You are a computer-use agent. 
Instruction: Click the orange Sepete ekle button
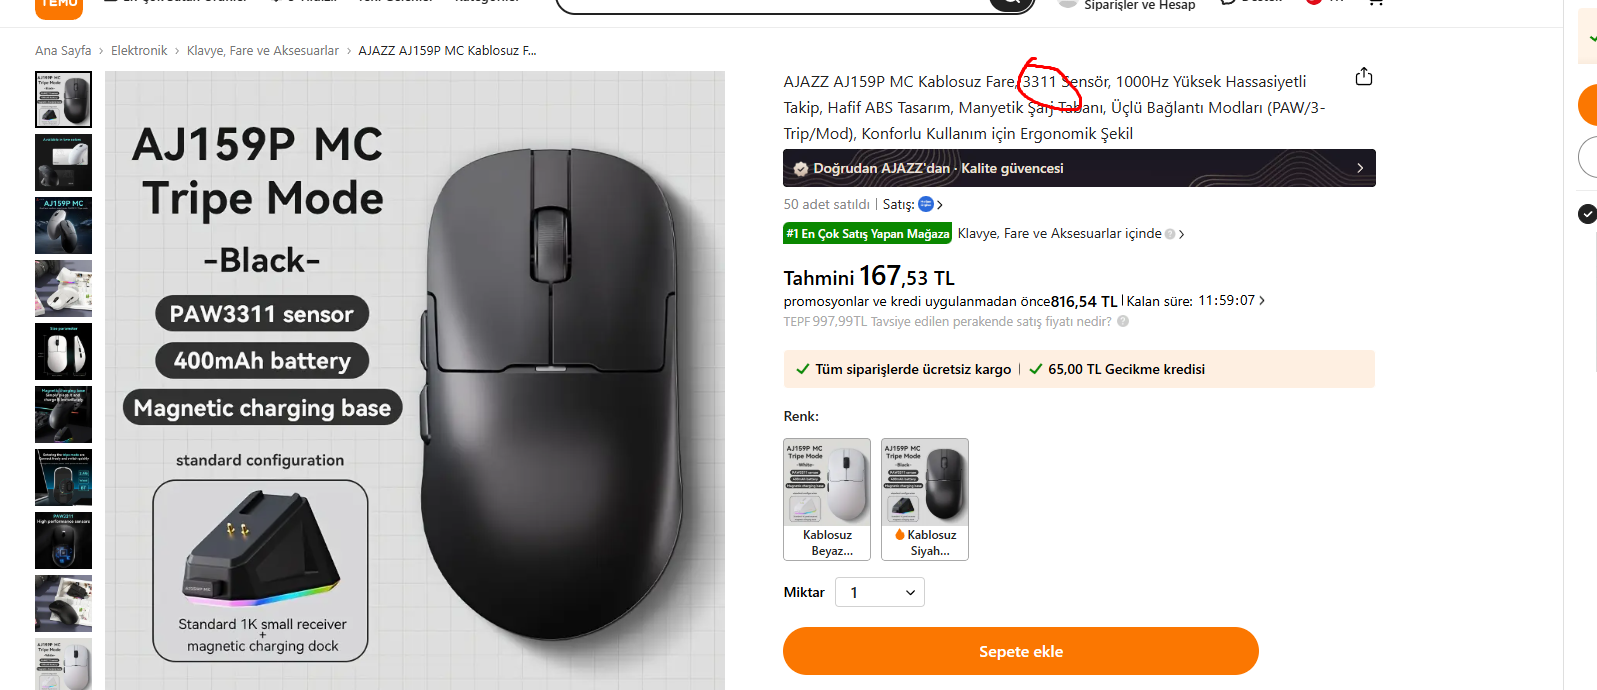(1020, 651)
